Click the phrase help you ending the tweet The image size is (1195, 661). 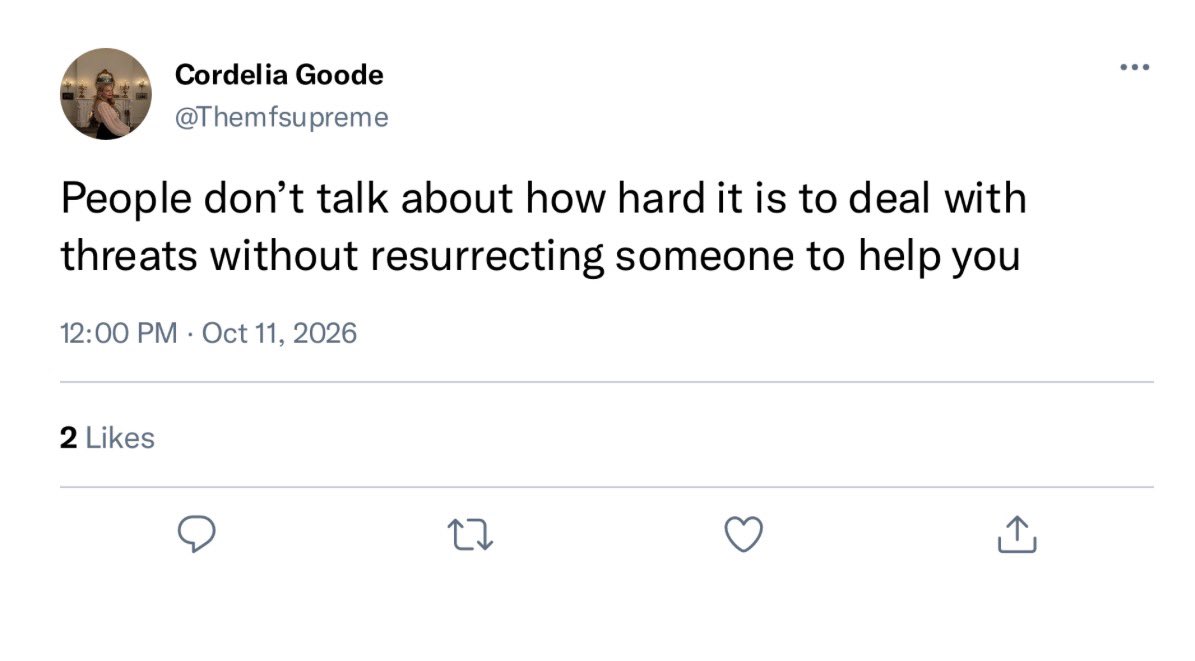(939, 256)
